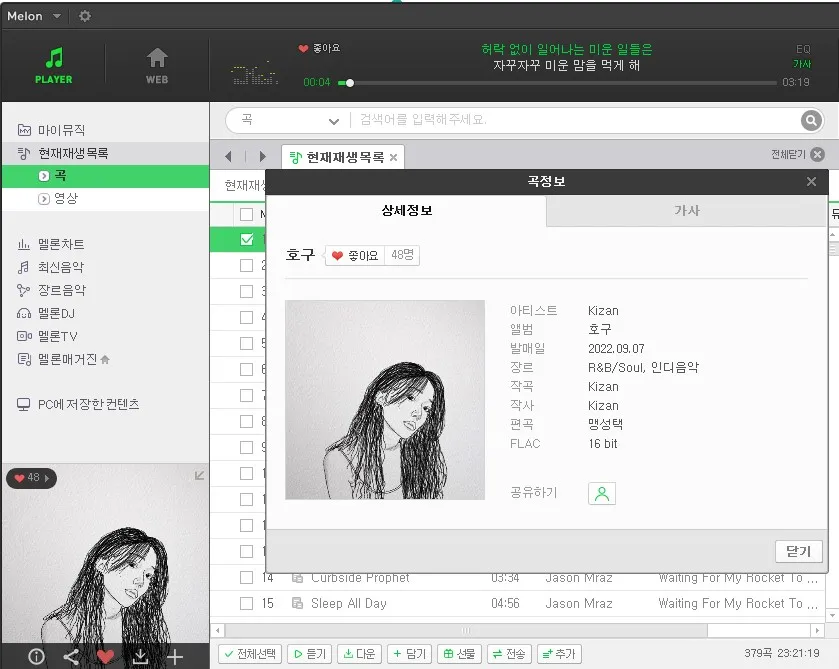This screenshot has width=839, height=669.
Task: Click the download icon under album art
Action: (x=140, y=656)
